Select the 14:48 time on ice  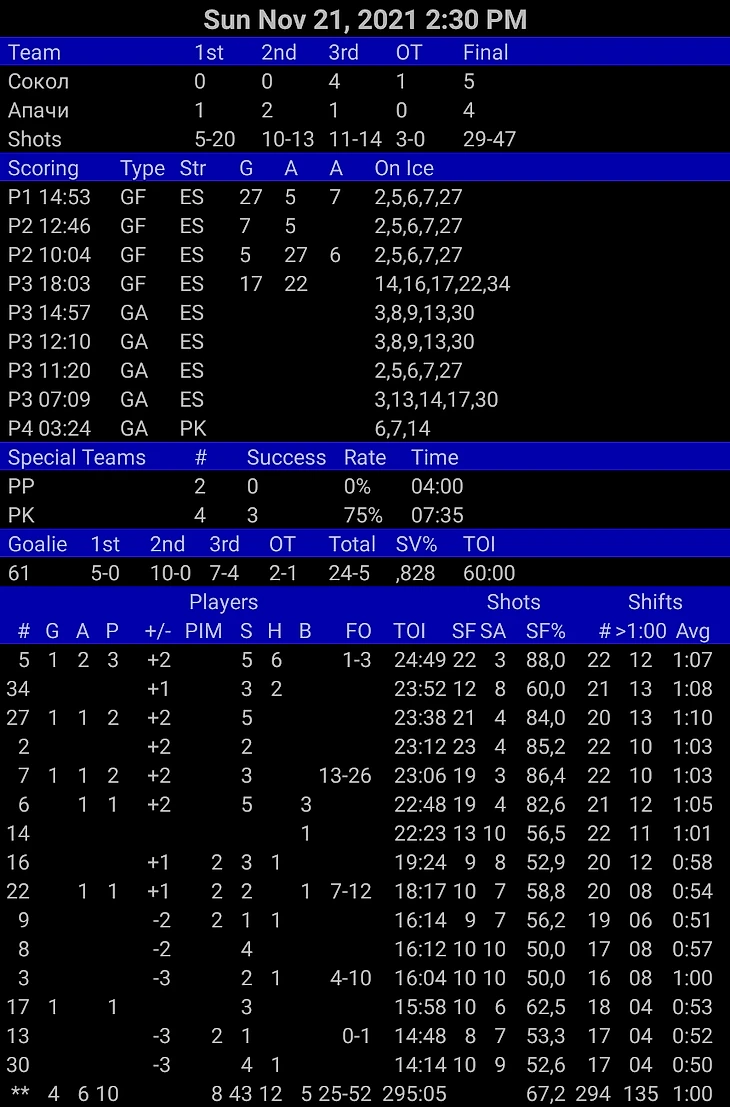pos(420,1036)
